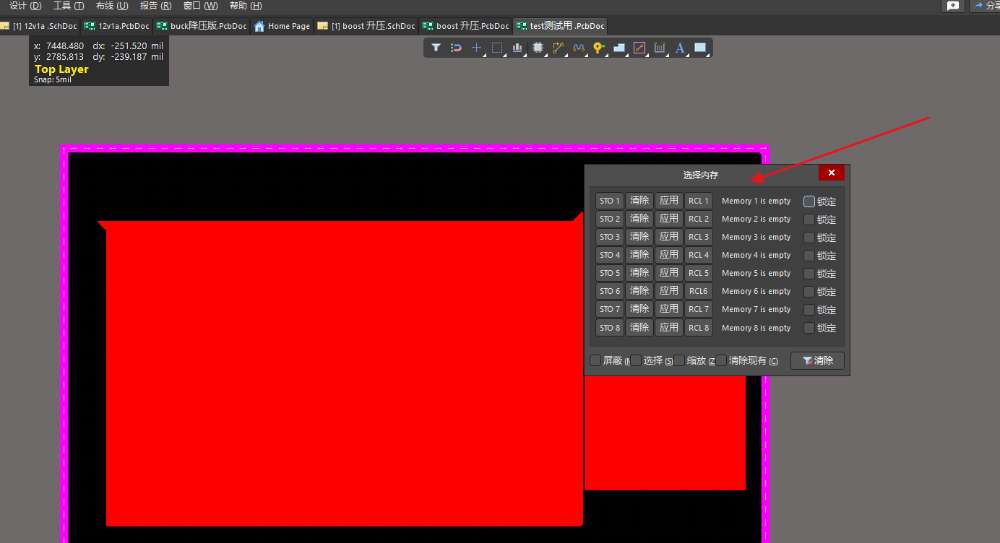The image size is (1000, 543).
Task: Open the buck降压版.PcbDoc tab
Action: click(x=202, y=26)
